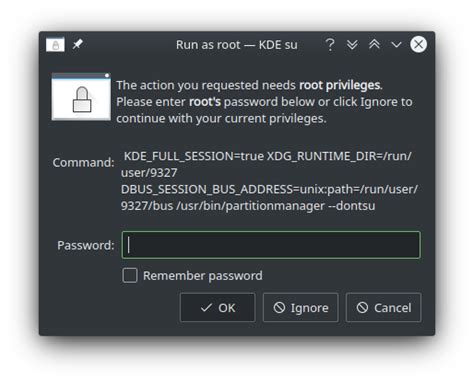This screenshot has height=382, width=474.
Task: Click the prohibited icon on the Cancel button
Action: coord(362,307)
